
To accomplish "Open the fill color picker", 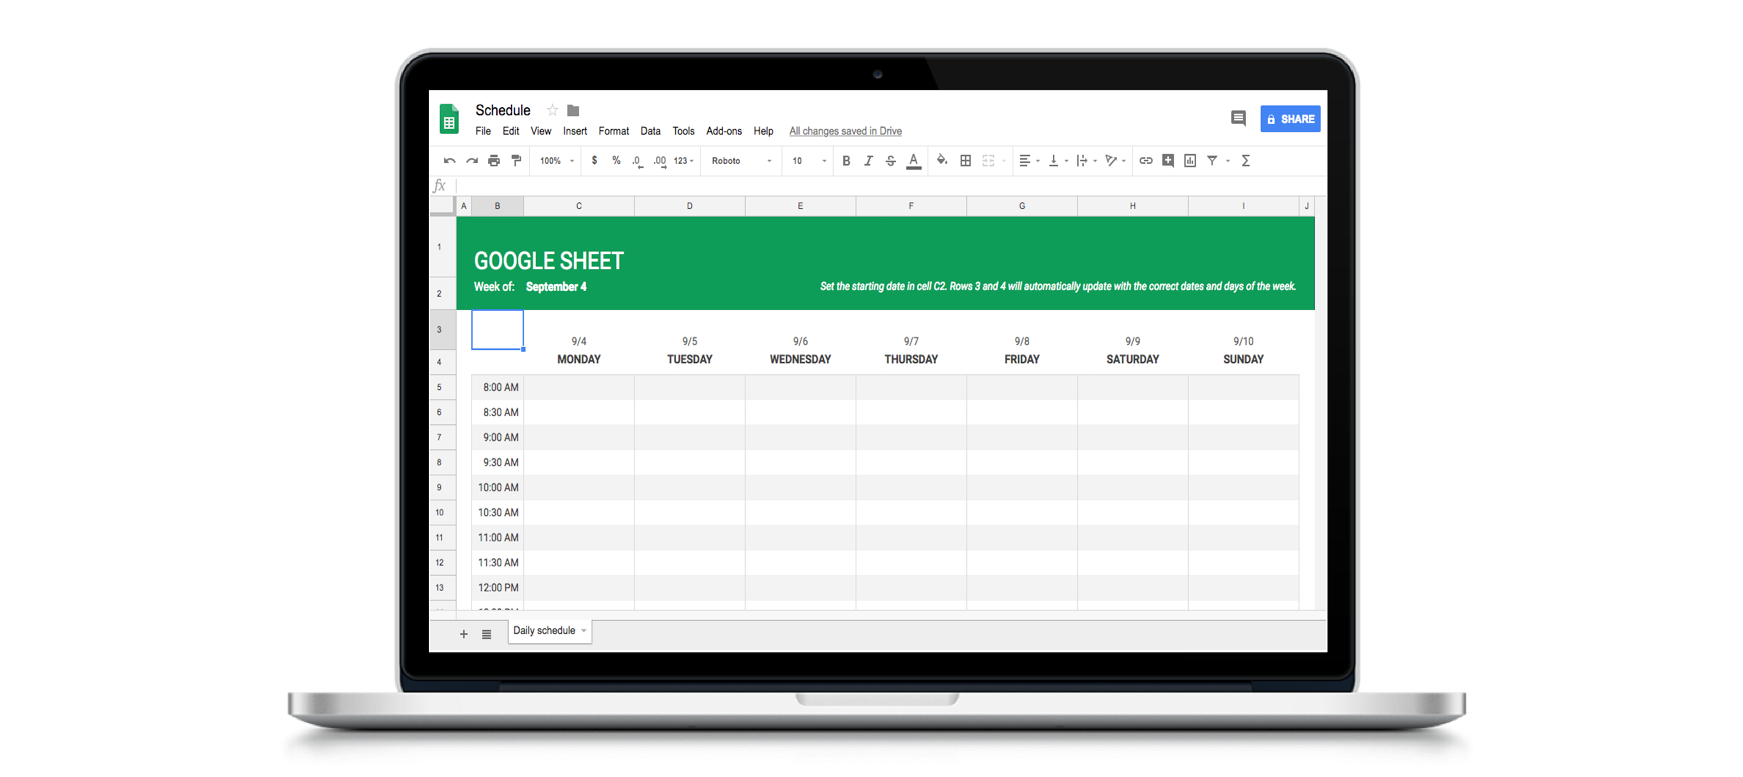I will point(942,160).
